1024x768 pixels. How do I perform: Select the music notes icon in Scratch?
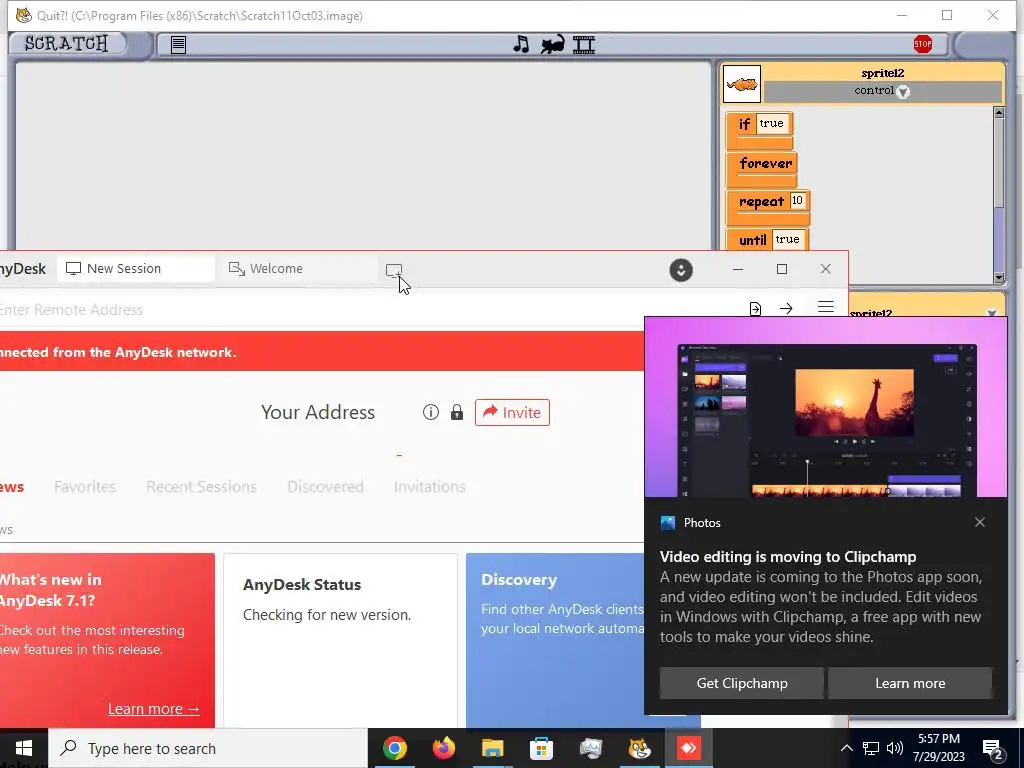click(x=520, y=44)
